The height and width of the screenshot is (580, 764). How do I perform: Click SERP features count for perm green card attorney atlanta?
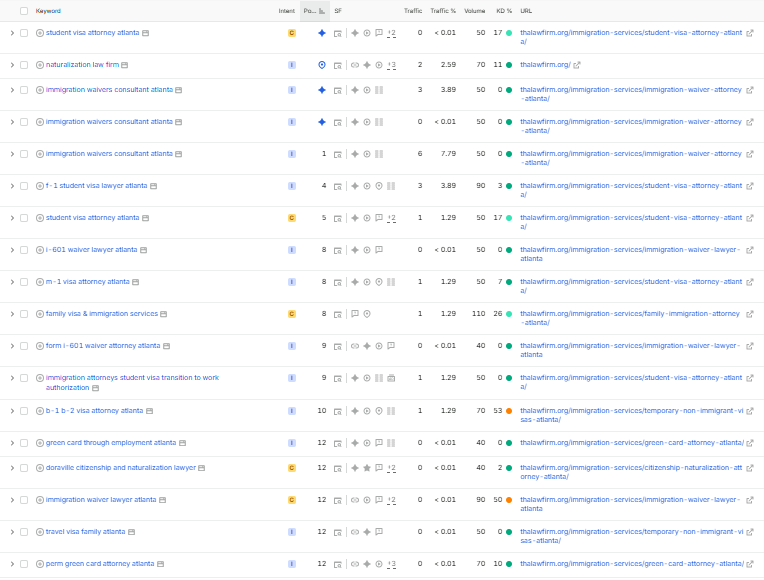[392, 564]
